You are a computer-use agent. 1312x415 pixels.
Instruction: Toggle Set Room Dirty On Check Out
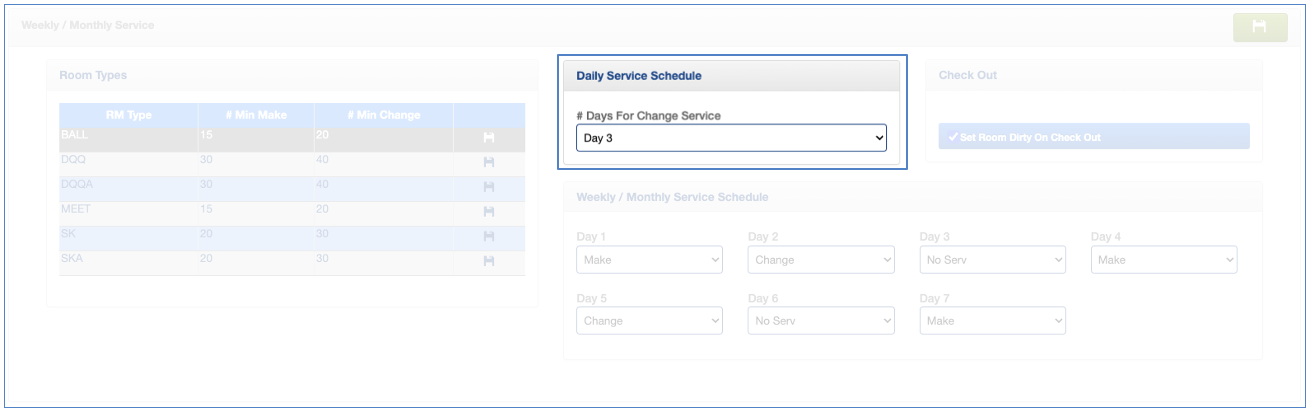point(1093,137)
